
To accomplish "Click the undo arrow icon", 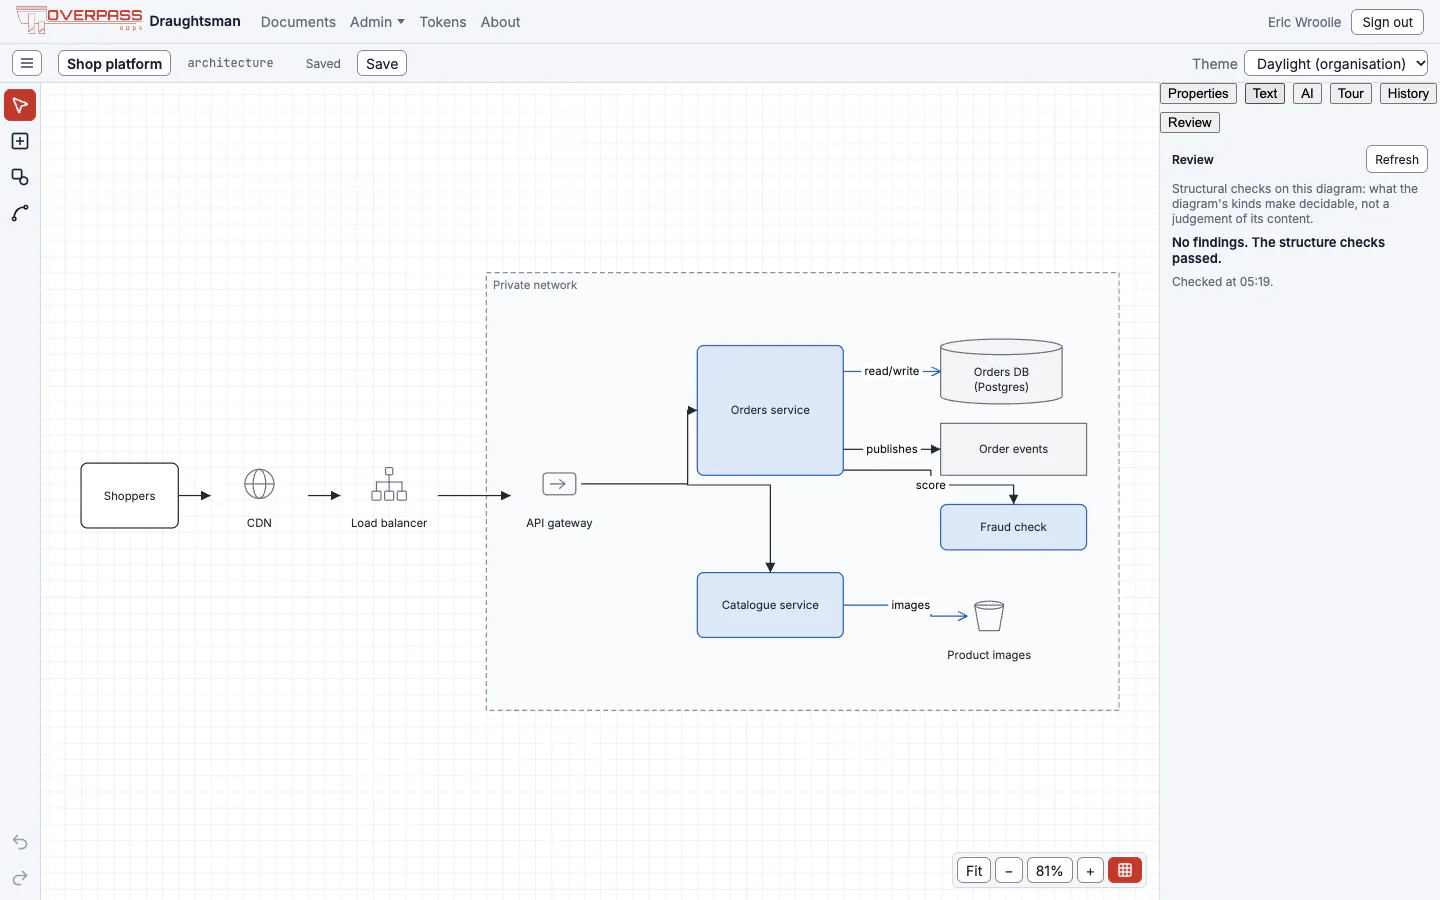I will click(x=20, y=843).
